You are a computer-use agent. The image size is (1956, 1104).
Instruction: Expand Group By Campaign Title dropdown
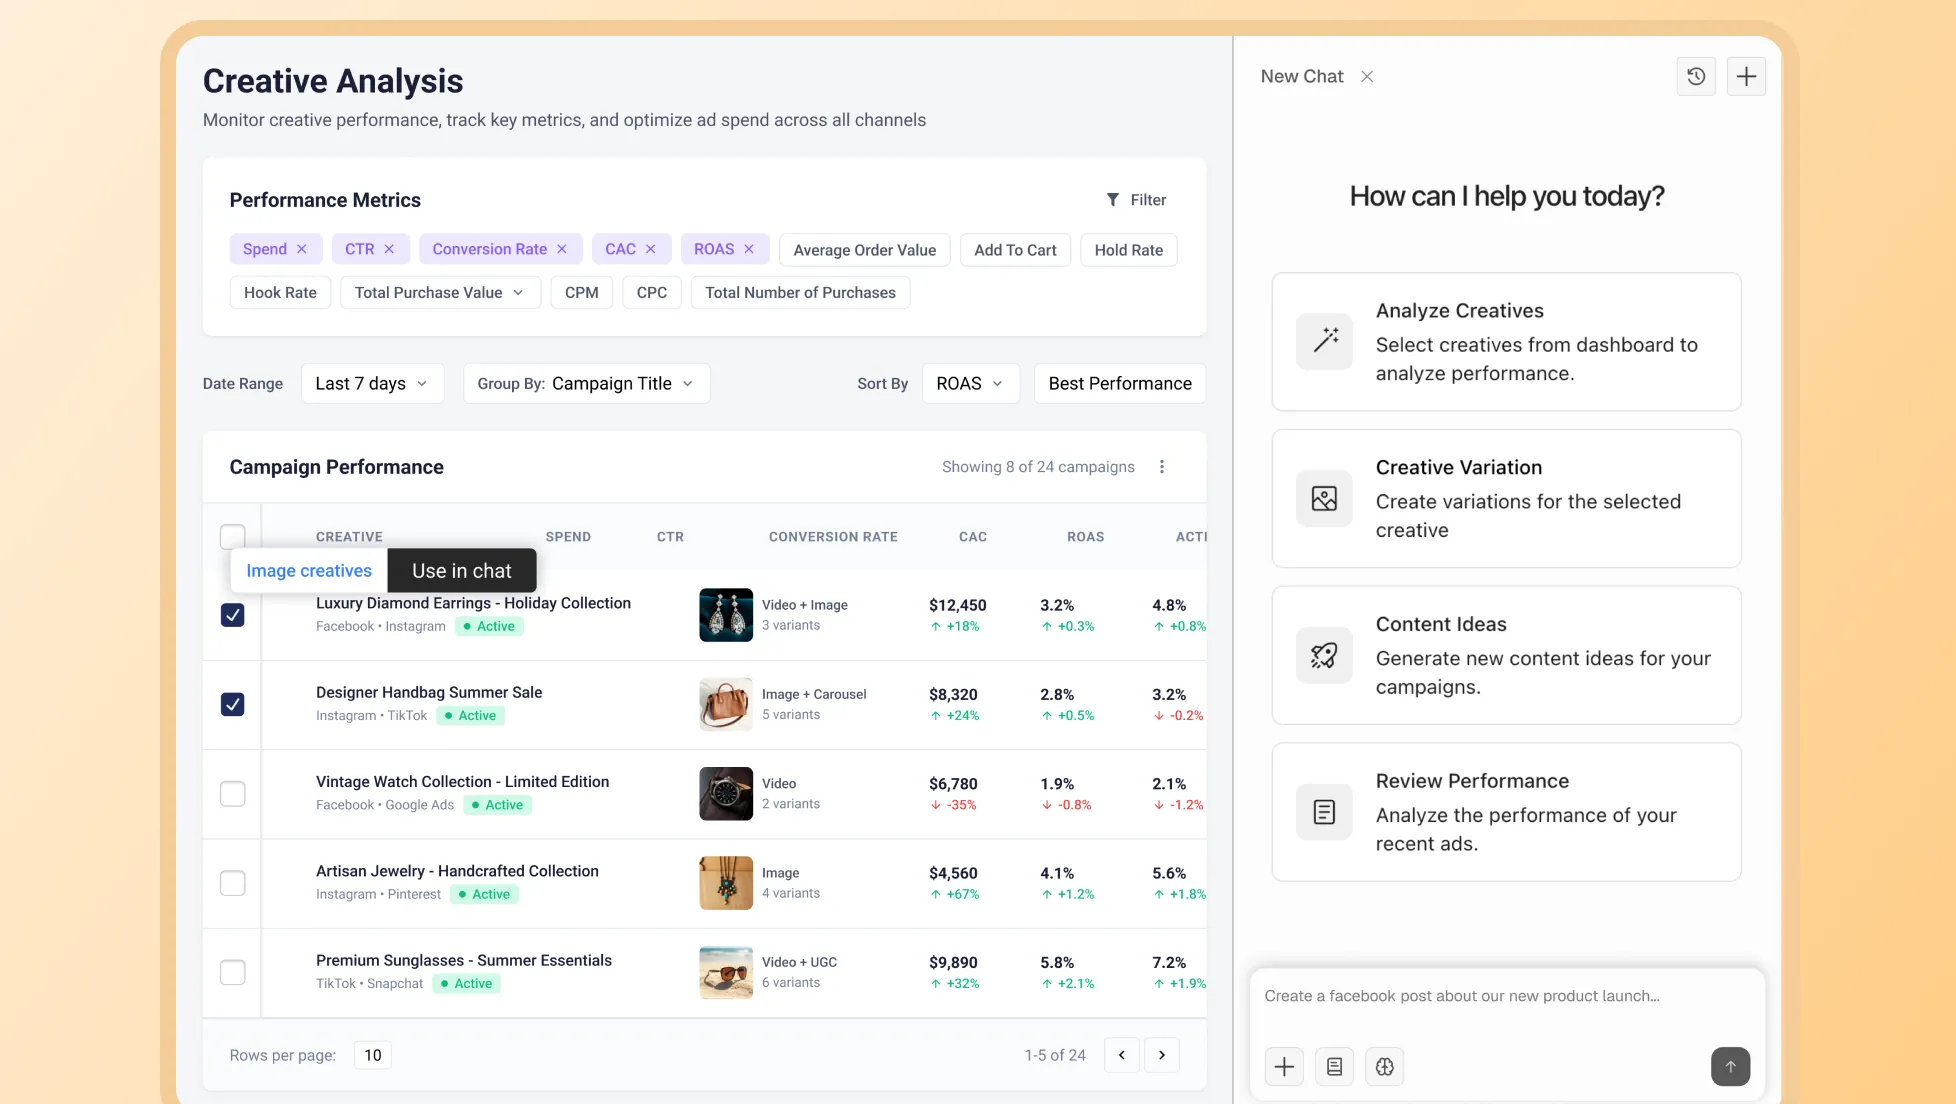pos(586,384)
